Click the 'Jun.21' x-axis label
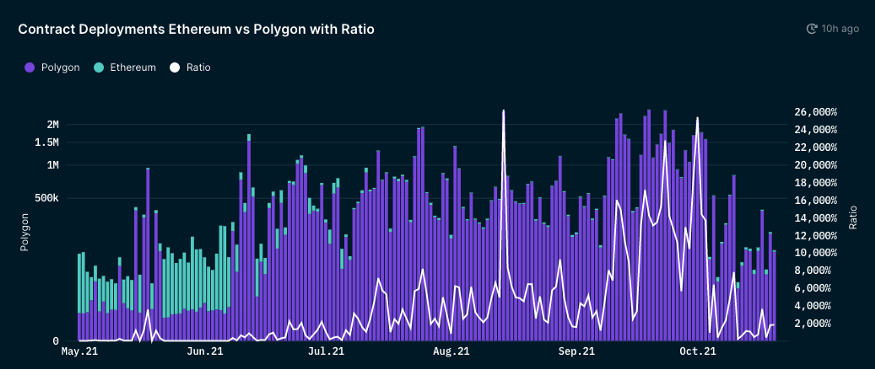Viewport: 875px width, 369px height. click(205, 352)
